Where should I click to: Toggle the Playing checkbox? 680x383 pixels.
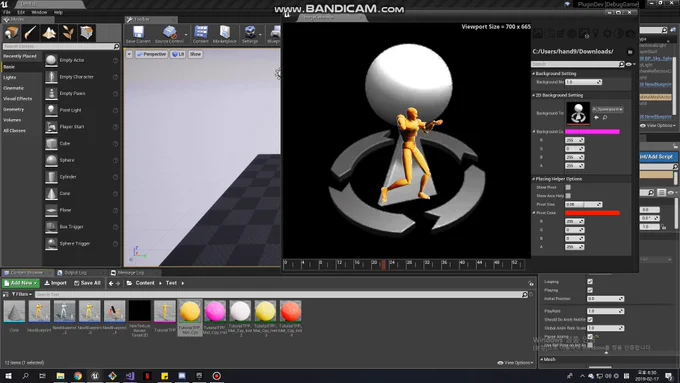590,290
